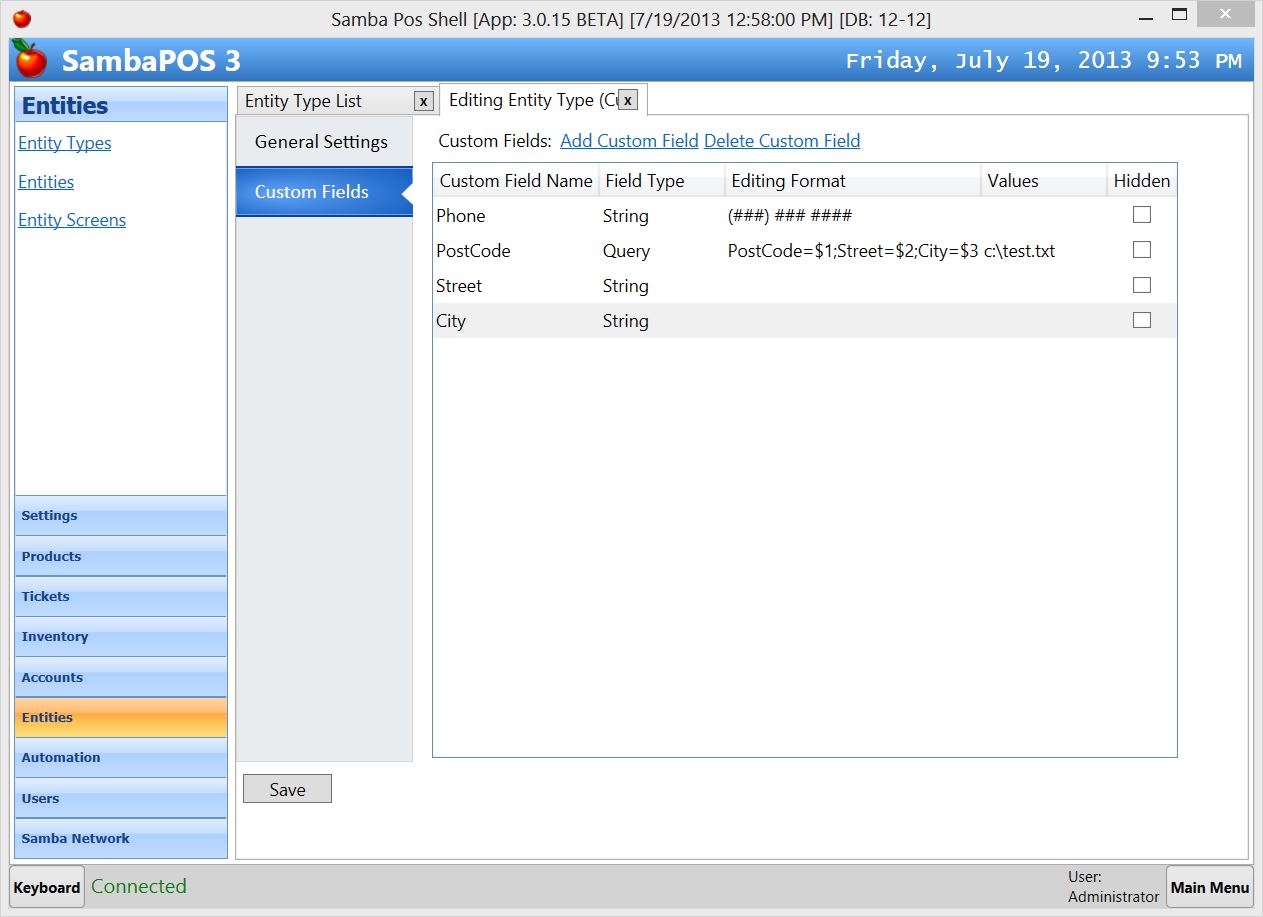Click the Keyboard icon in the status bar
This screenshot has width=1263, height=917.
click(x=46, y=887)
